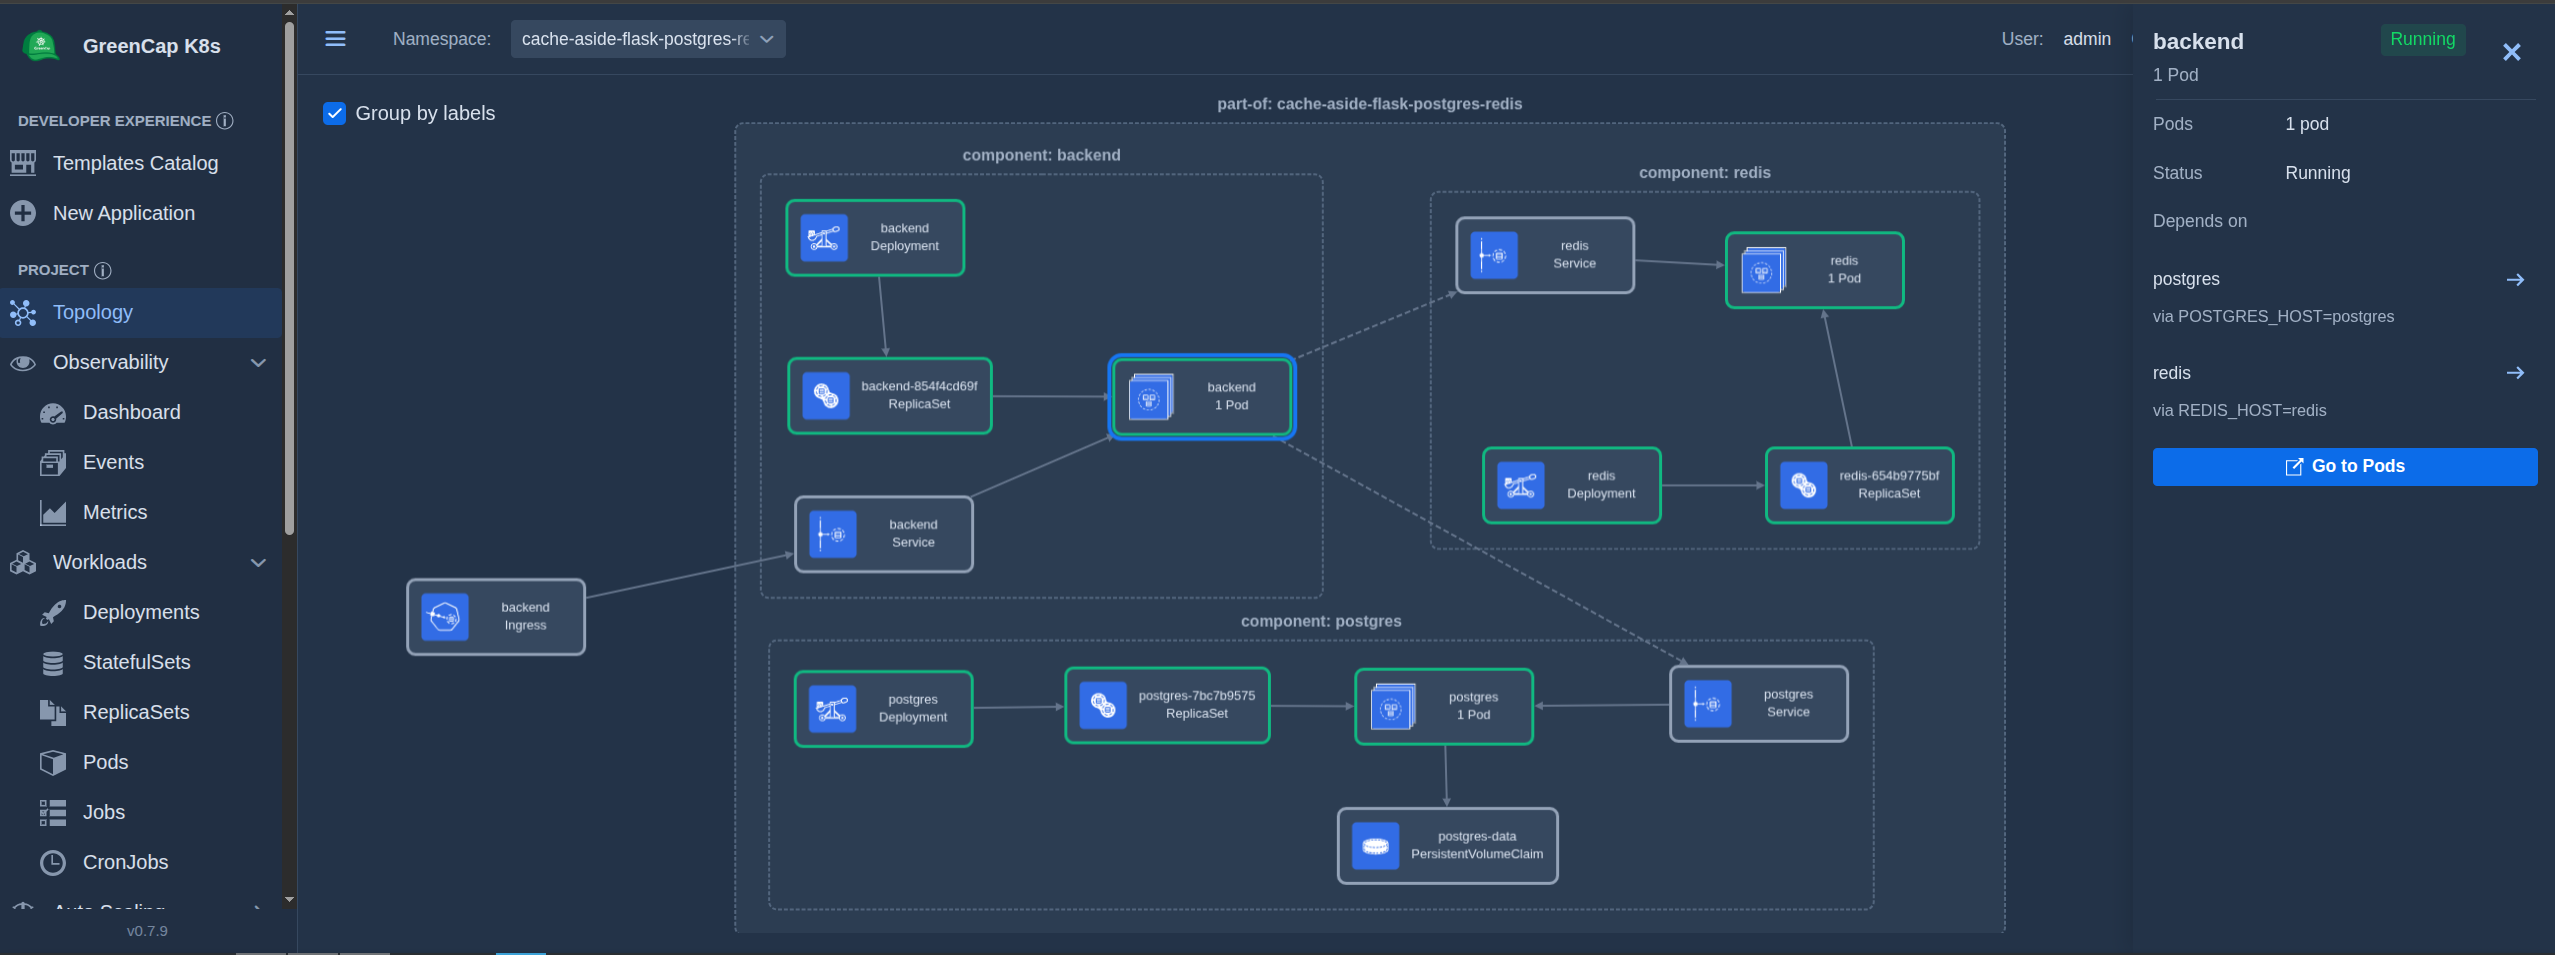Viewport: 2555px width, 955px height.
Task: Click the redis-654b9775bf ReplicaSet icon
Action: [1804, 485]
